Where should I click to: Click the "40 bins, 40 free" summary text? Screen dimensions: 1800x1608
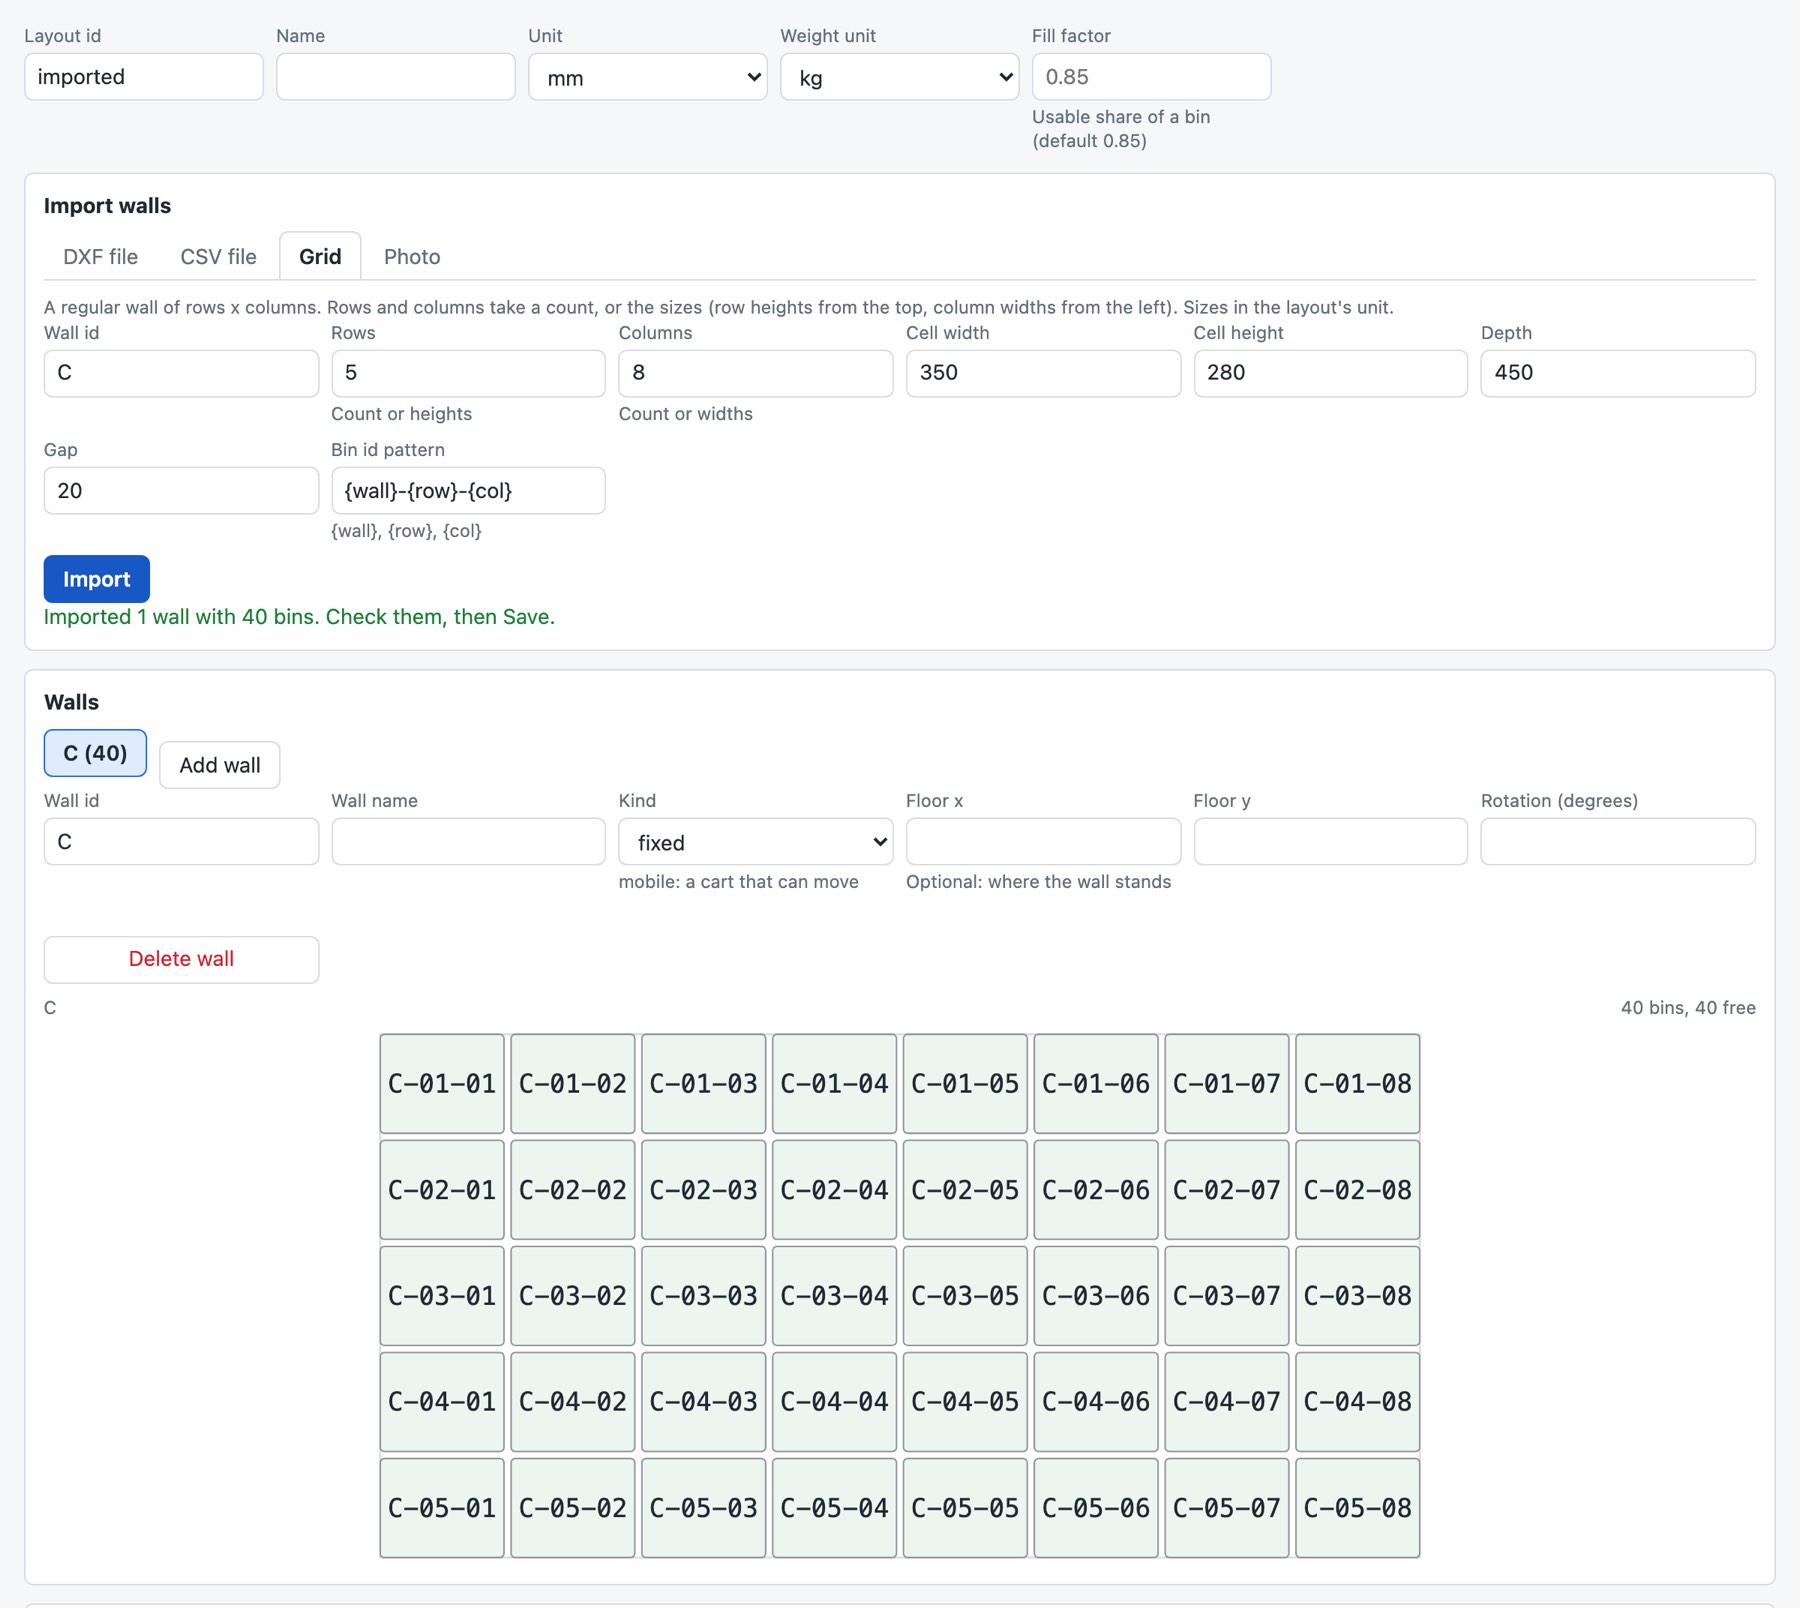coord(1688,1008)
